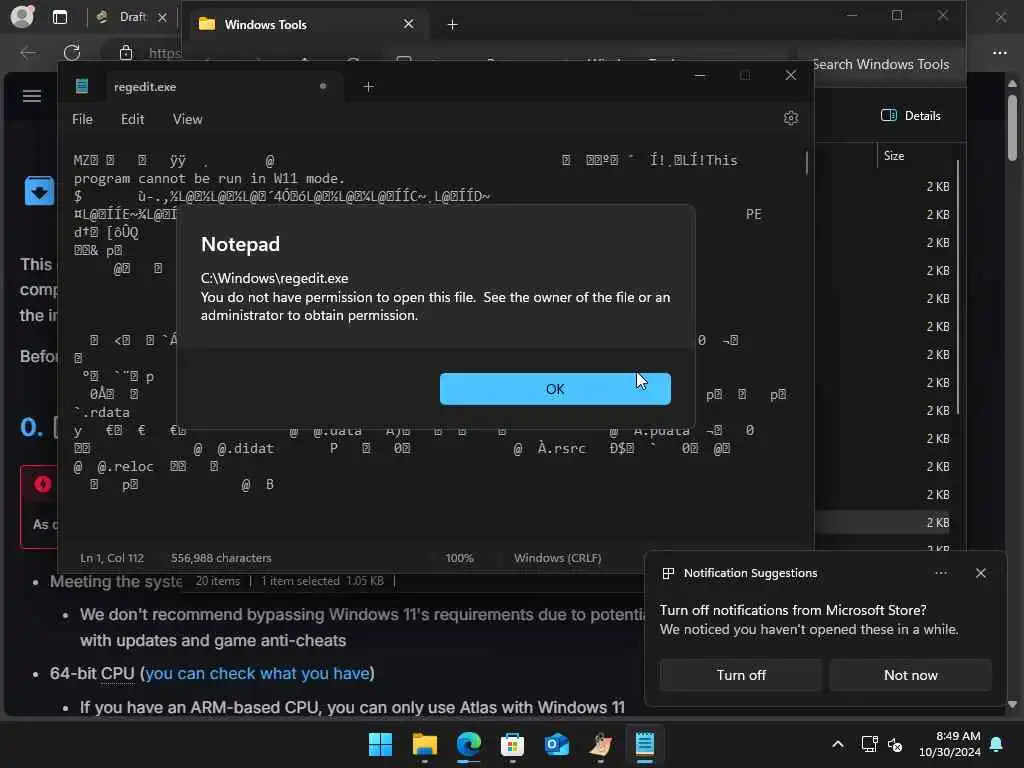1024x768 pixels.
Task: Dismiss the Notification Suggestions popup
Action: (981, 573)
